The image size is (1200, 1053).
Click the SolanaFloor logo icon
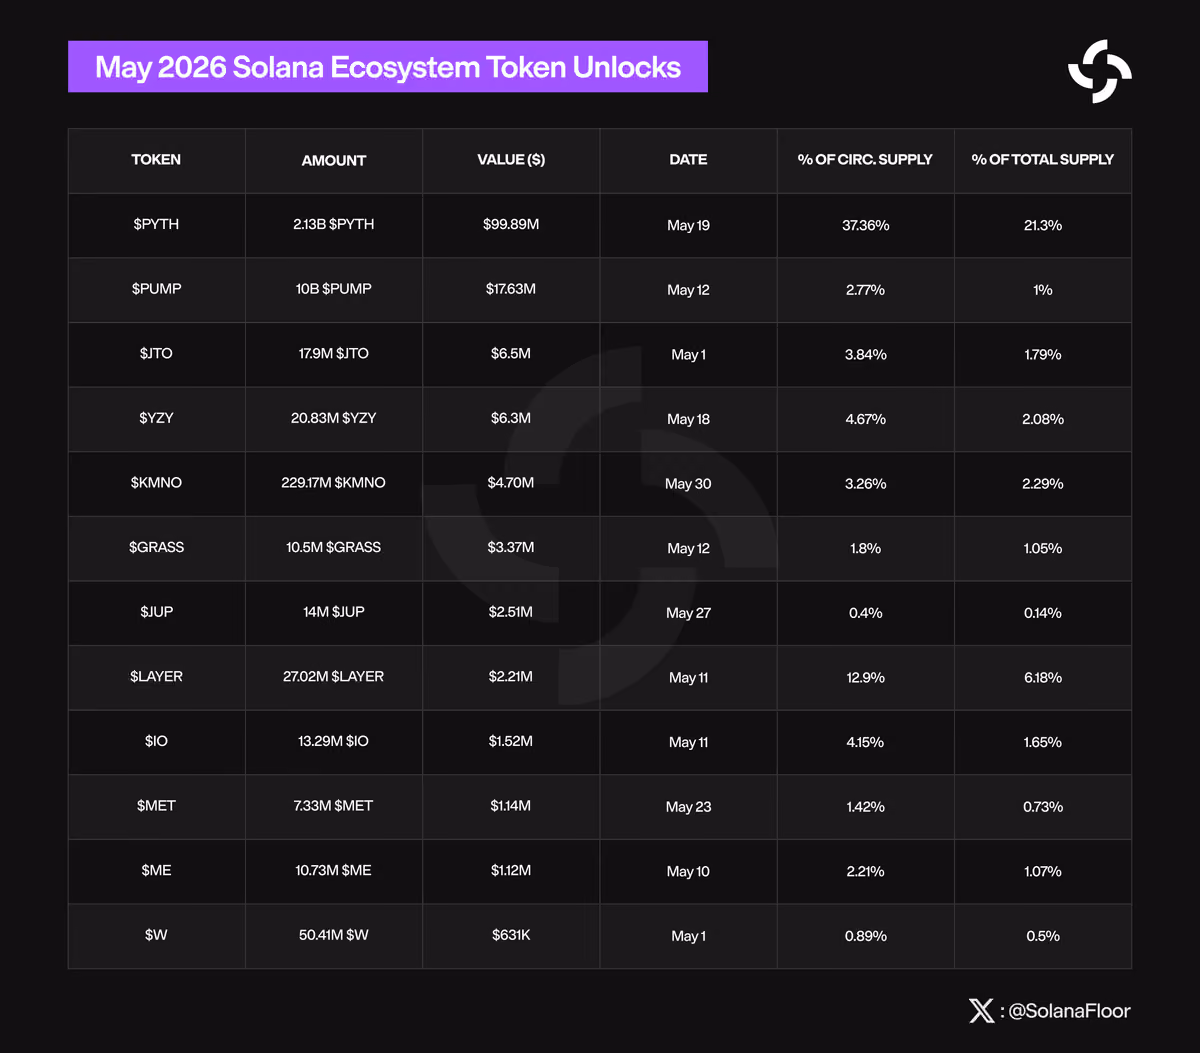coord(1100,71)
